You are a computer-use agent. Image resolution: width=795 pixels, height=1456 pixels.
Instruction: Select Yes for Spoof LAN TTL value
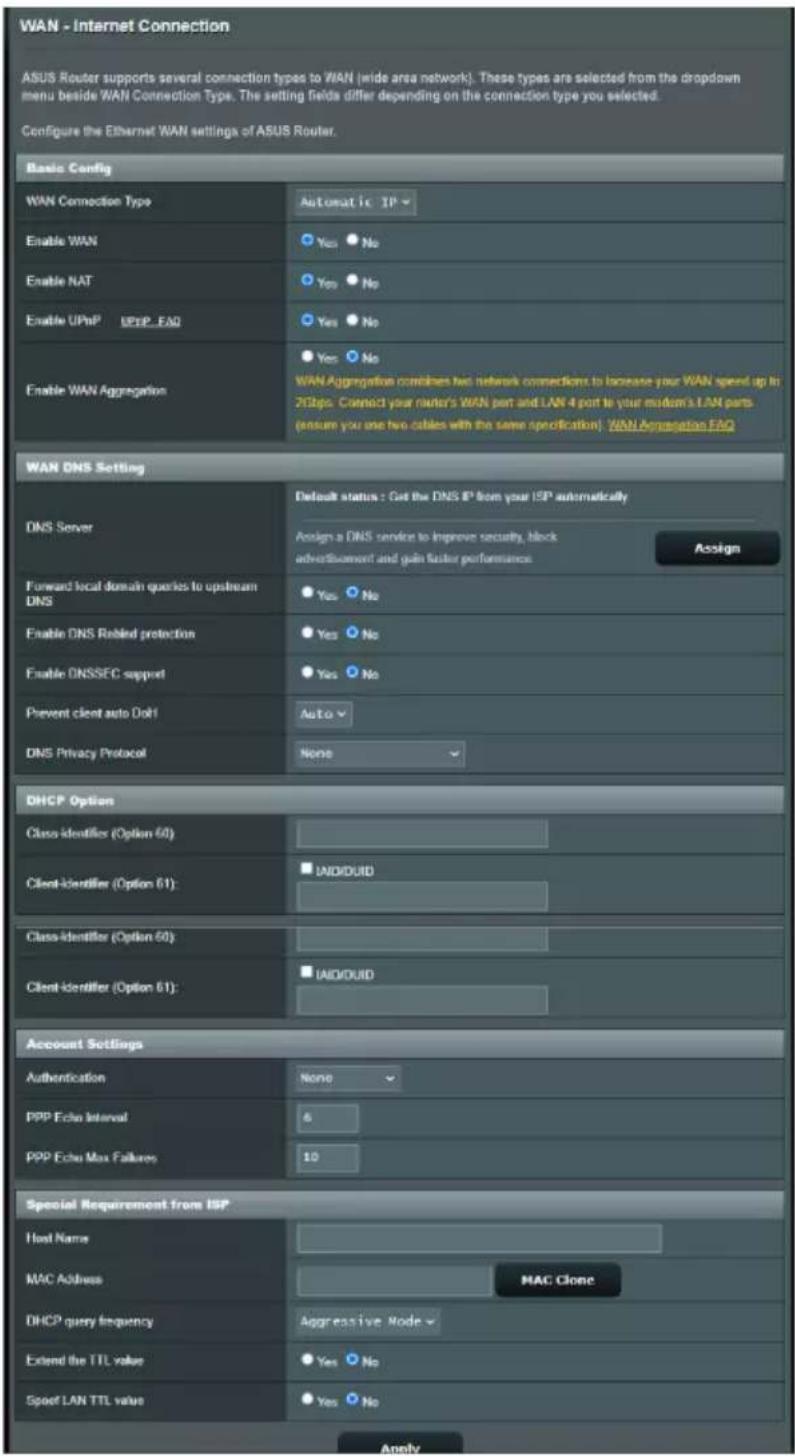pos(308,1400)
